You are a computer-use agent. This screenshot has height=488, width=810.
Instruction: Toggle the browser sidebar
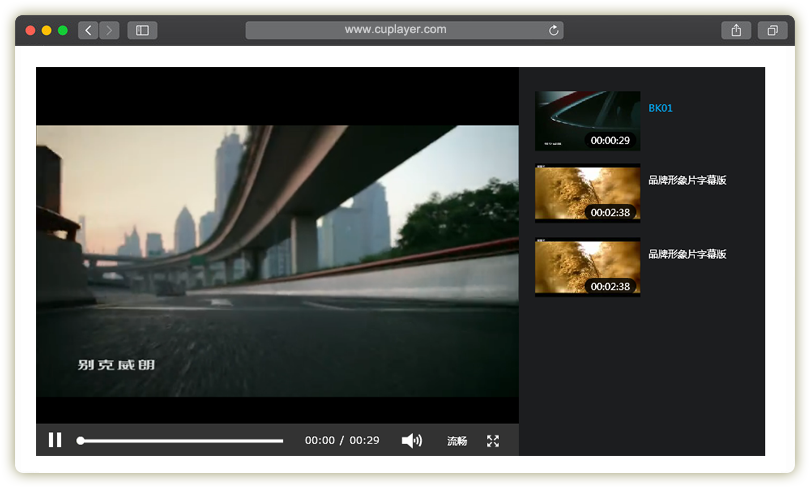(x=142, y=31)
